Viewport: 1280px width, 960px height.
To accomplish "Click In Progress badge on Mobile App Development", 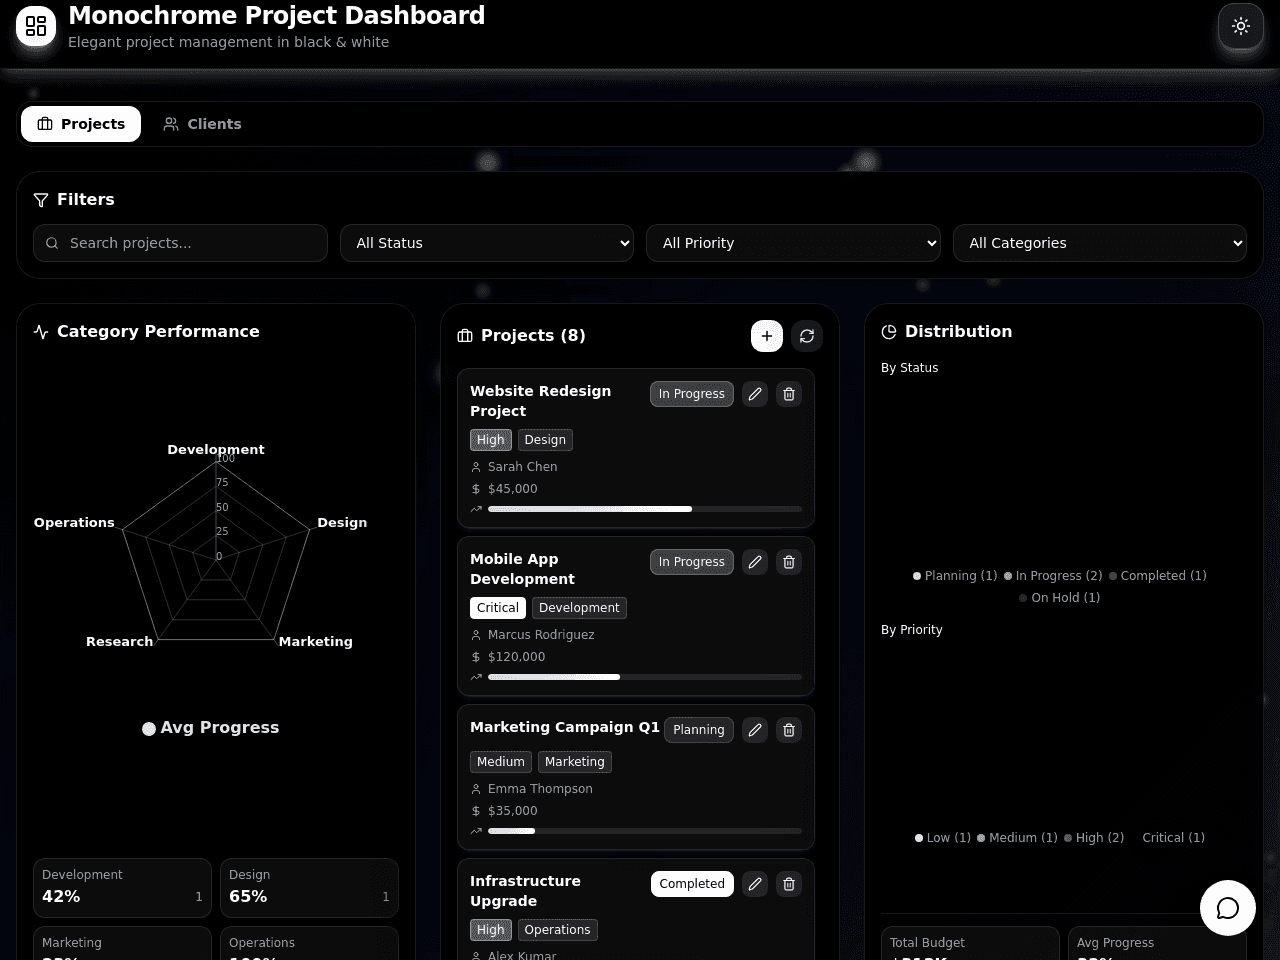I will 692,562.
